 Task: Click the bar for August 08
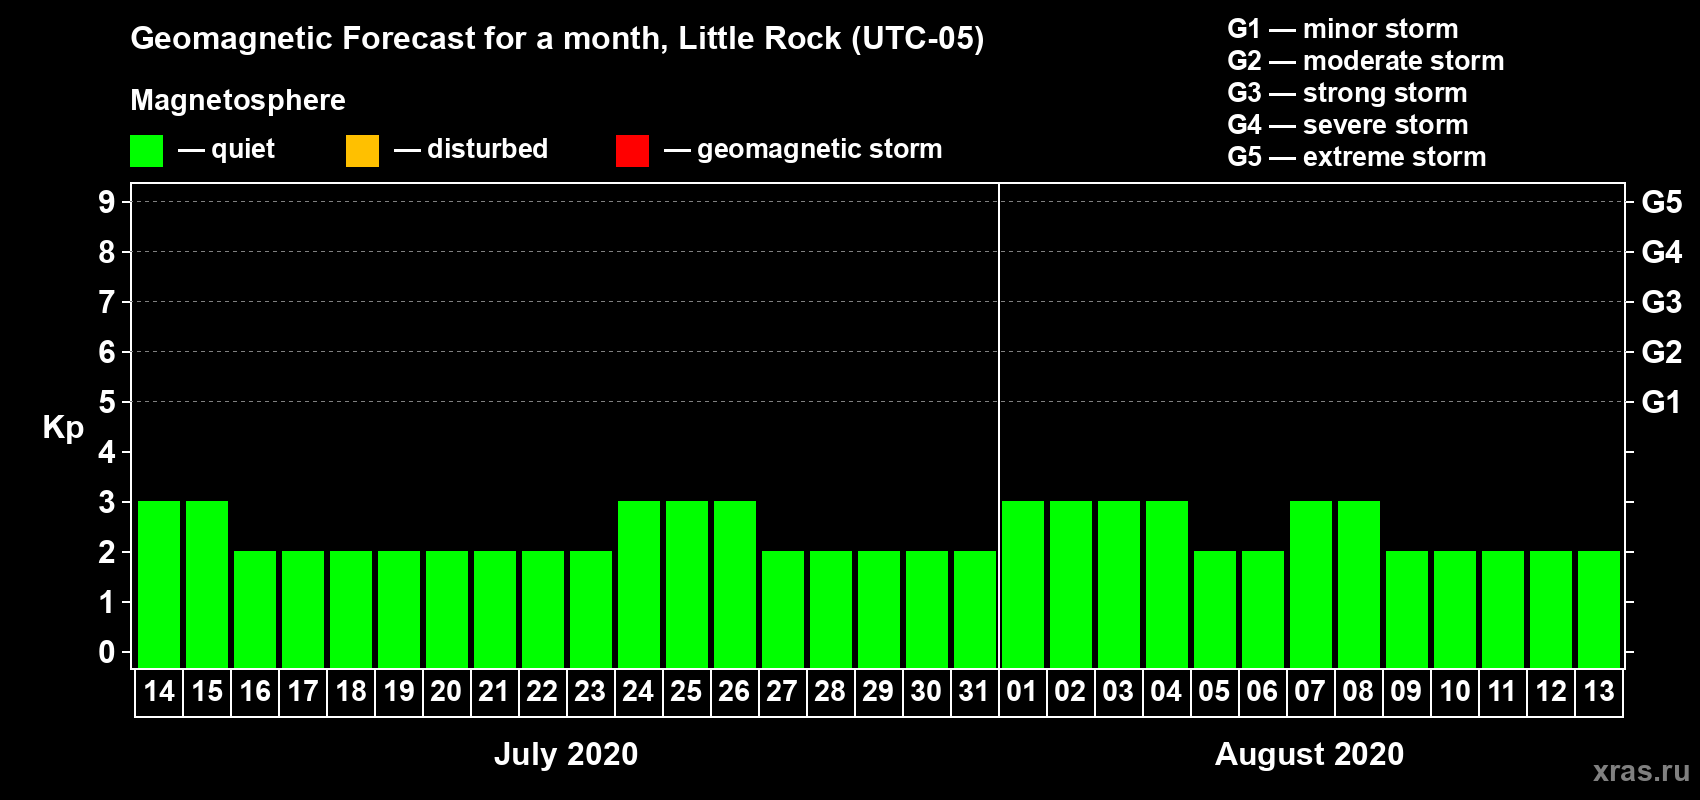[x=1359, y=584]
